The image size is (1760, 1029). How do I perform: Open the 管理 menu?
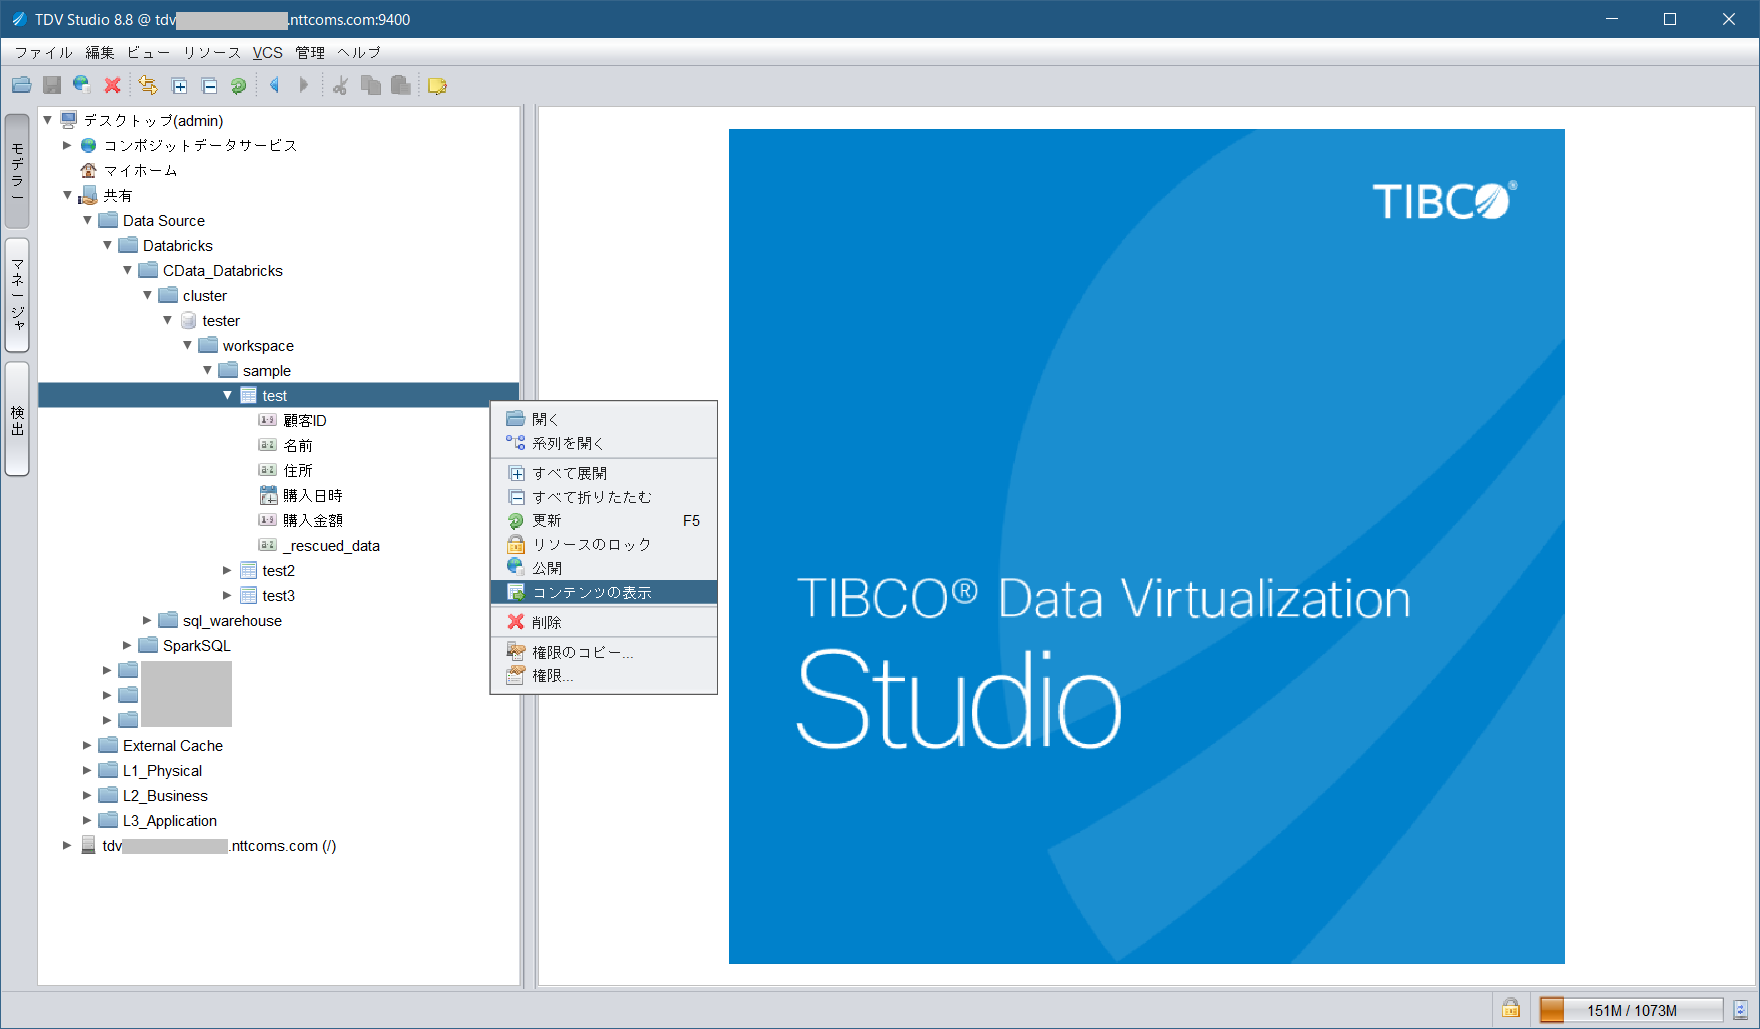tap(310, 53)
